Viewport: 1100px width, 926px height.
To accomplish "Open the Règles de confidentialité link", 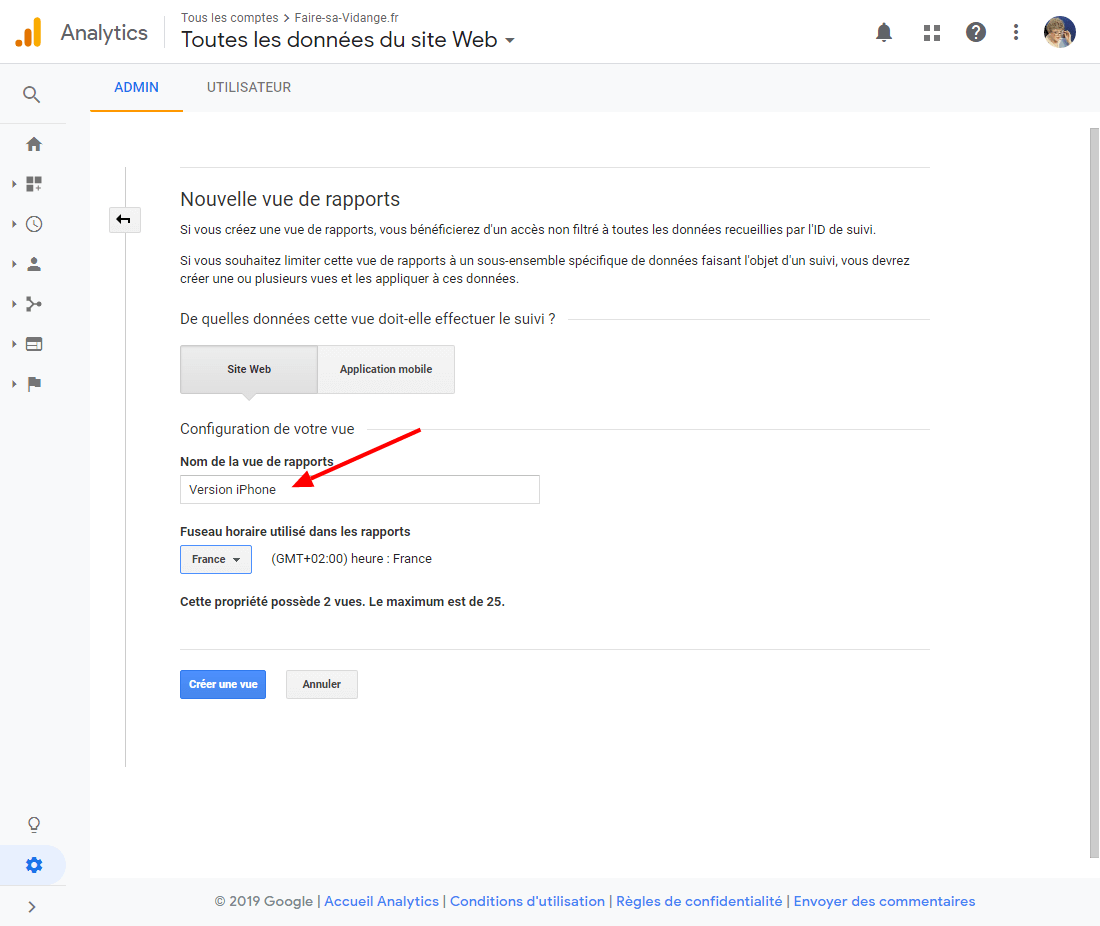I will (x=699, y=901).
